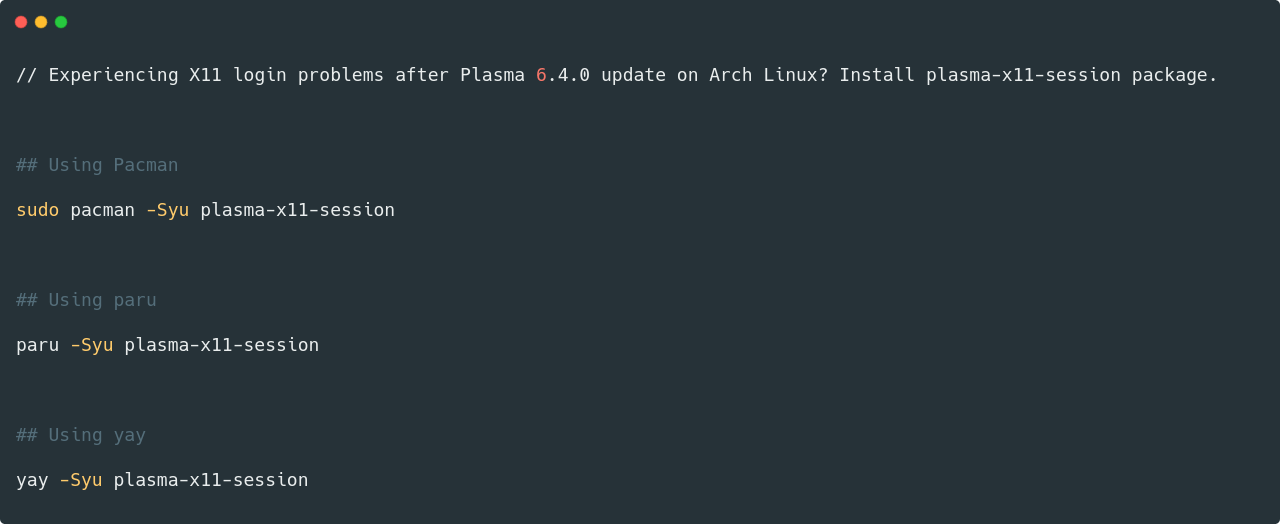Click the yellow 'sudo' keyword
Screen dimensions: 1280x524
(37, 210)
